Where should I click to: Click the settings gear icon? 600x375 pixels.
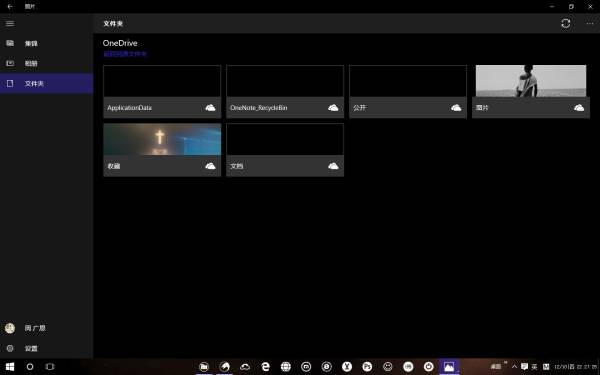(10, 348)
